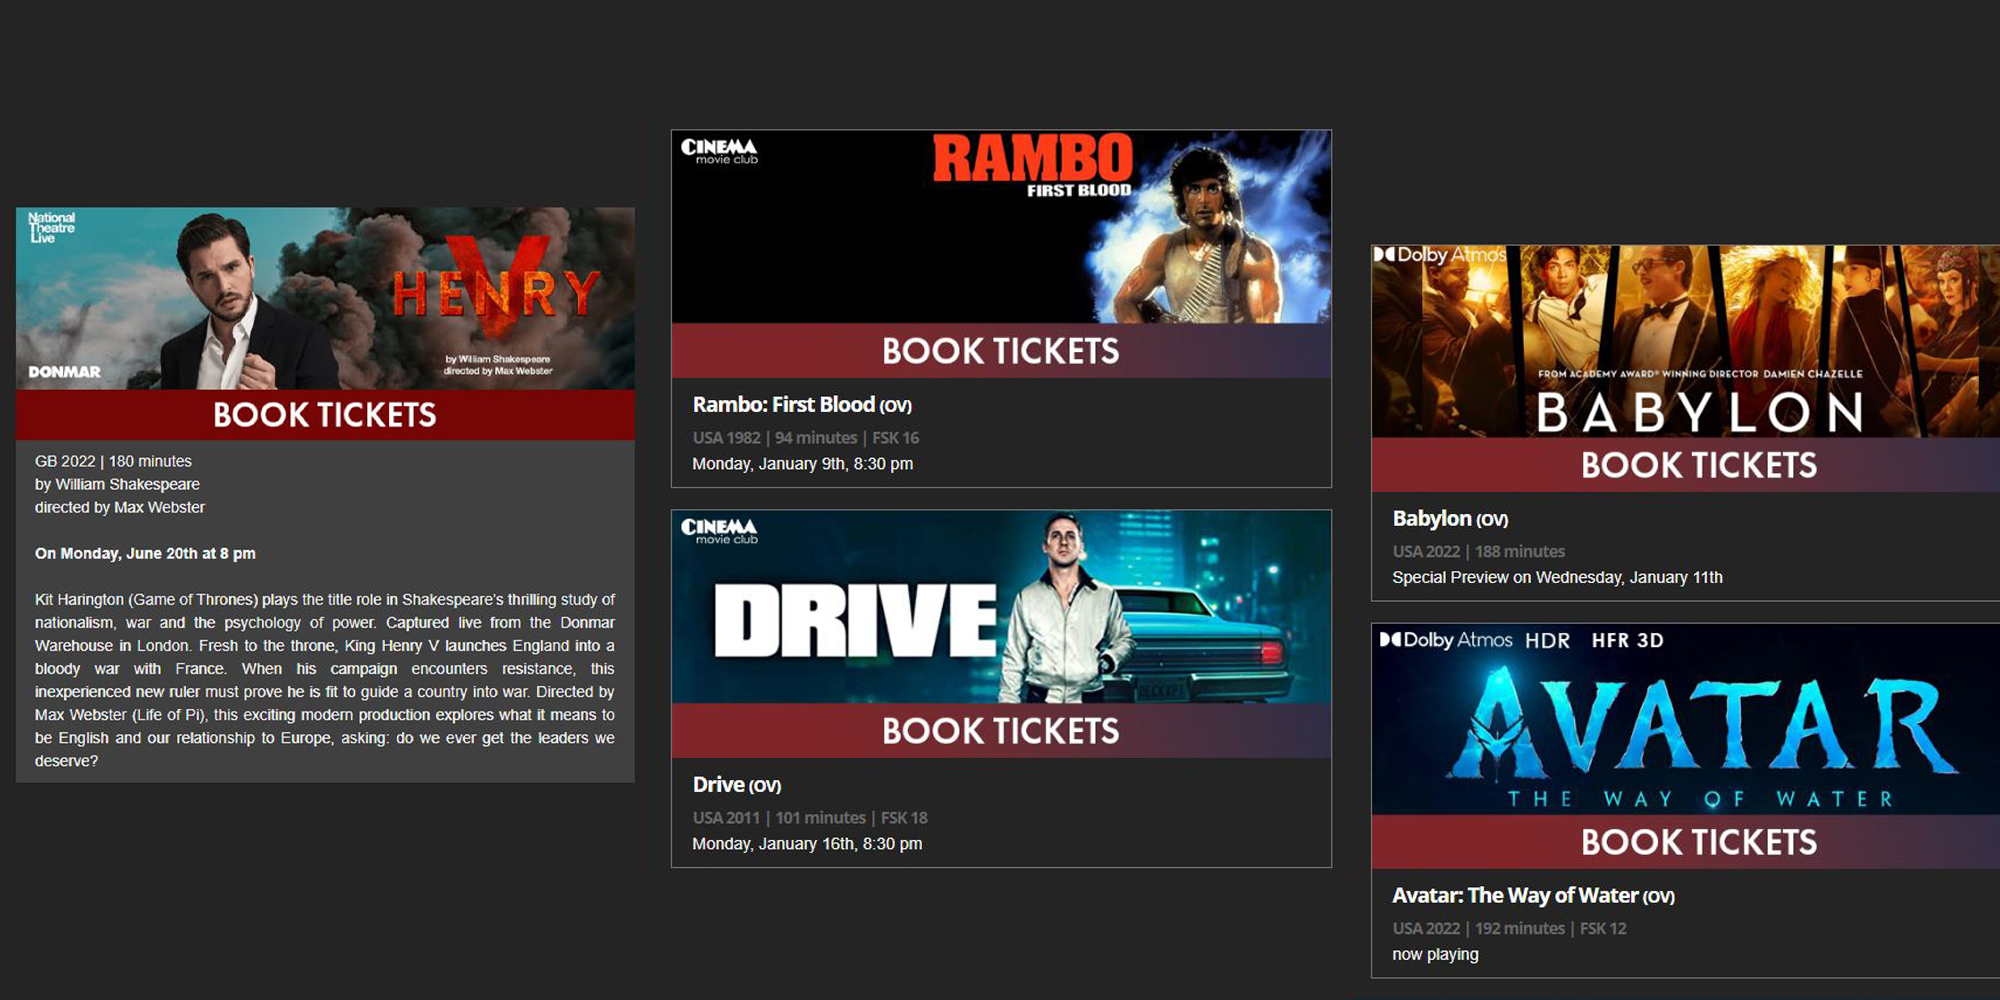Select 'USA 2022 | 192 minutes | FSK 12' text

[1509, 929]
